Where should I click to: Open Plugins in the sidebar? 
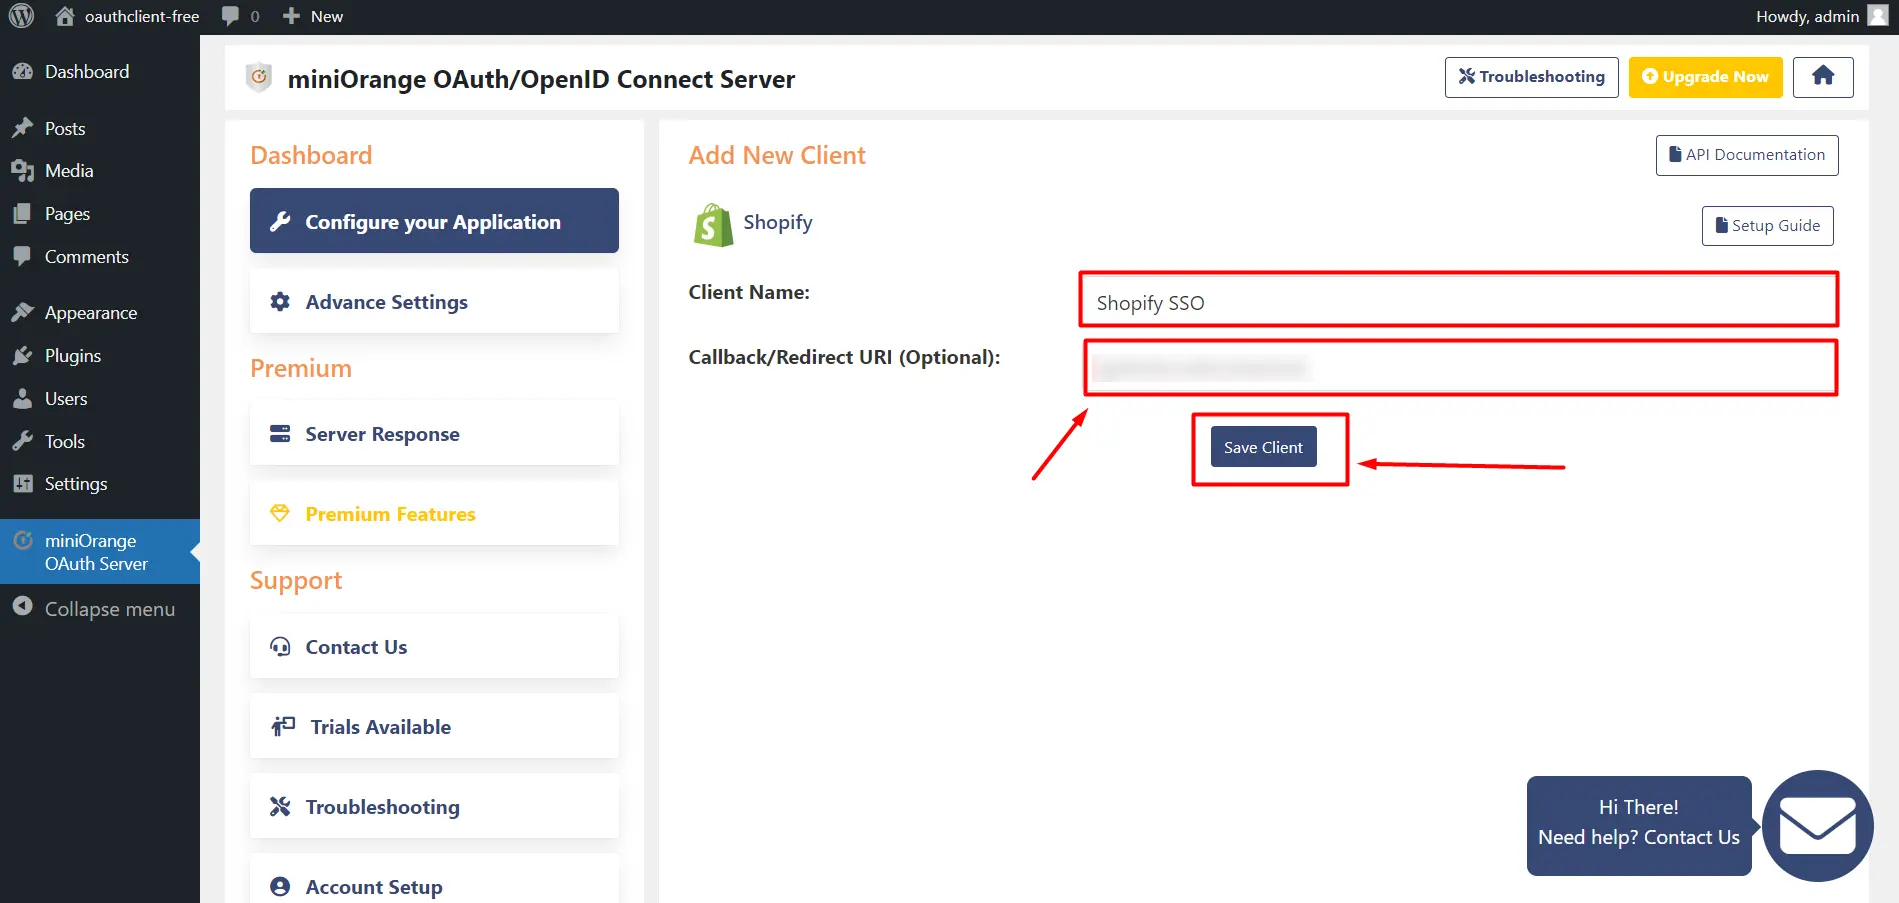coord(100,356)
